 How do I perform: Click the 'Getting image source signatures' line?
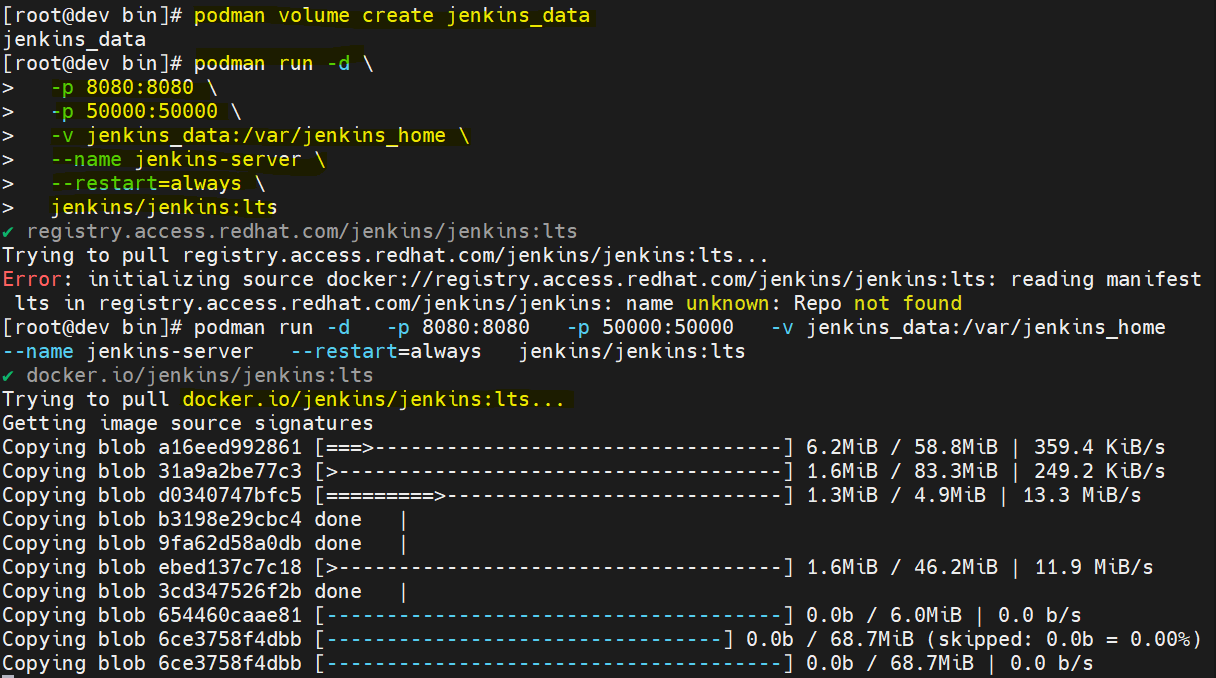(188, 423)
